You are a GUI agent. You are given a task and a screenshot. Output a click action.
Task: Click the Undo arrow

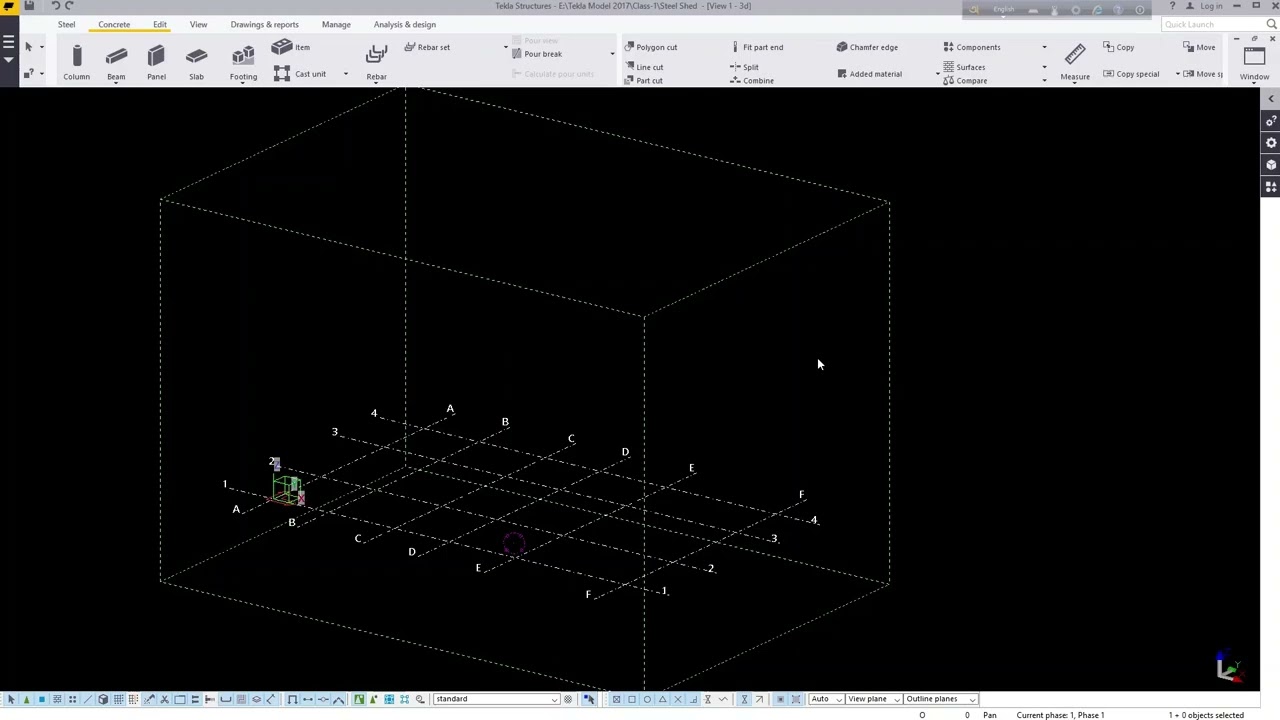(x=55, y=6)
